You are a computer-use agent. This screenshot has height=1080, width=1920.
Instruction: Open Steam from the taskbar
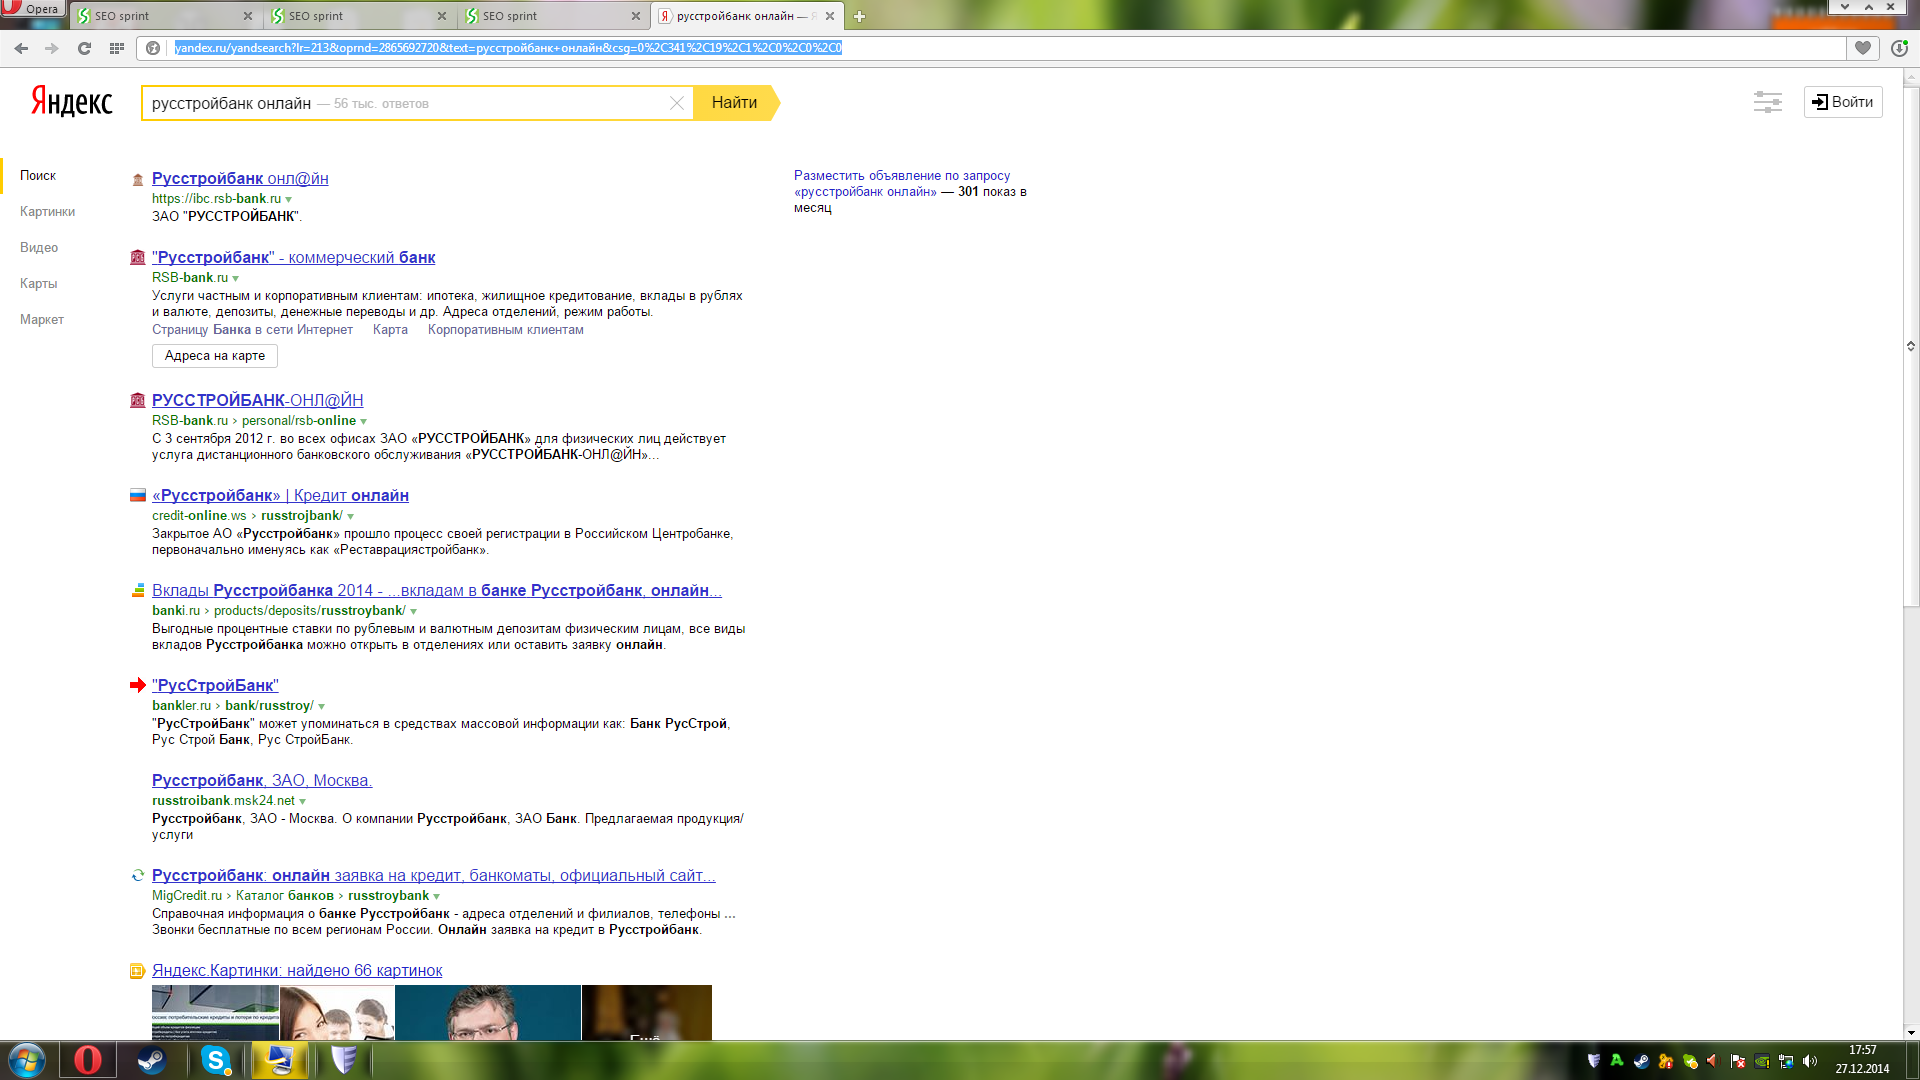[152, 1060]
